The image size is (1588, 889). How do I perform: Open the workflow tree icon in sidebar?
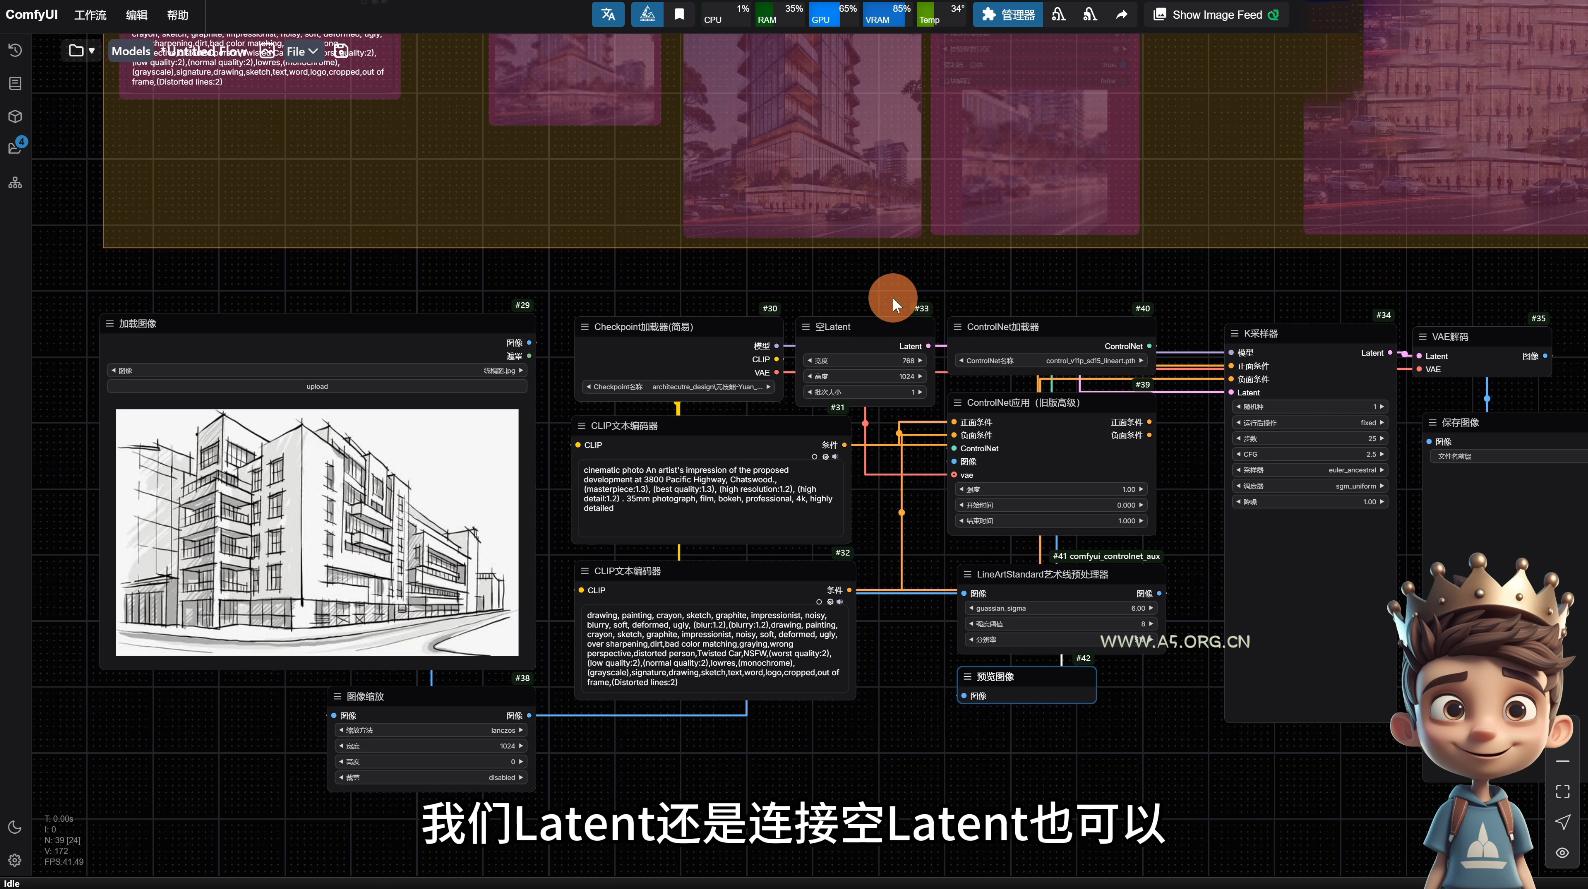pos(15,183)
